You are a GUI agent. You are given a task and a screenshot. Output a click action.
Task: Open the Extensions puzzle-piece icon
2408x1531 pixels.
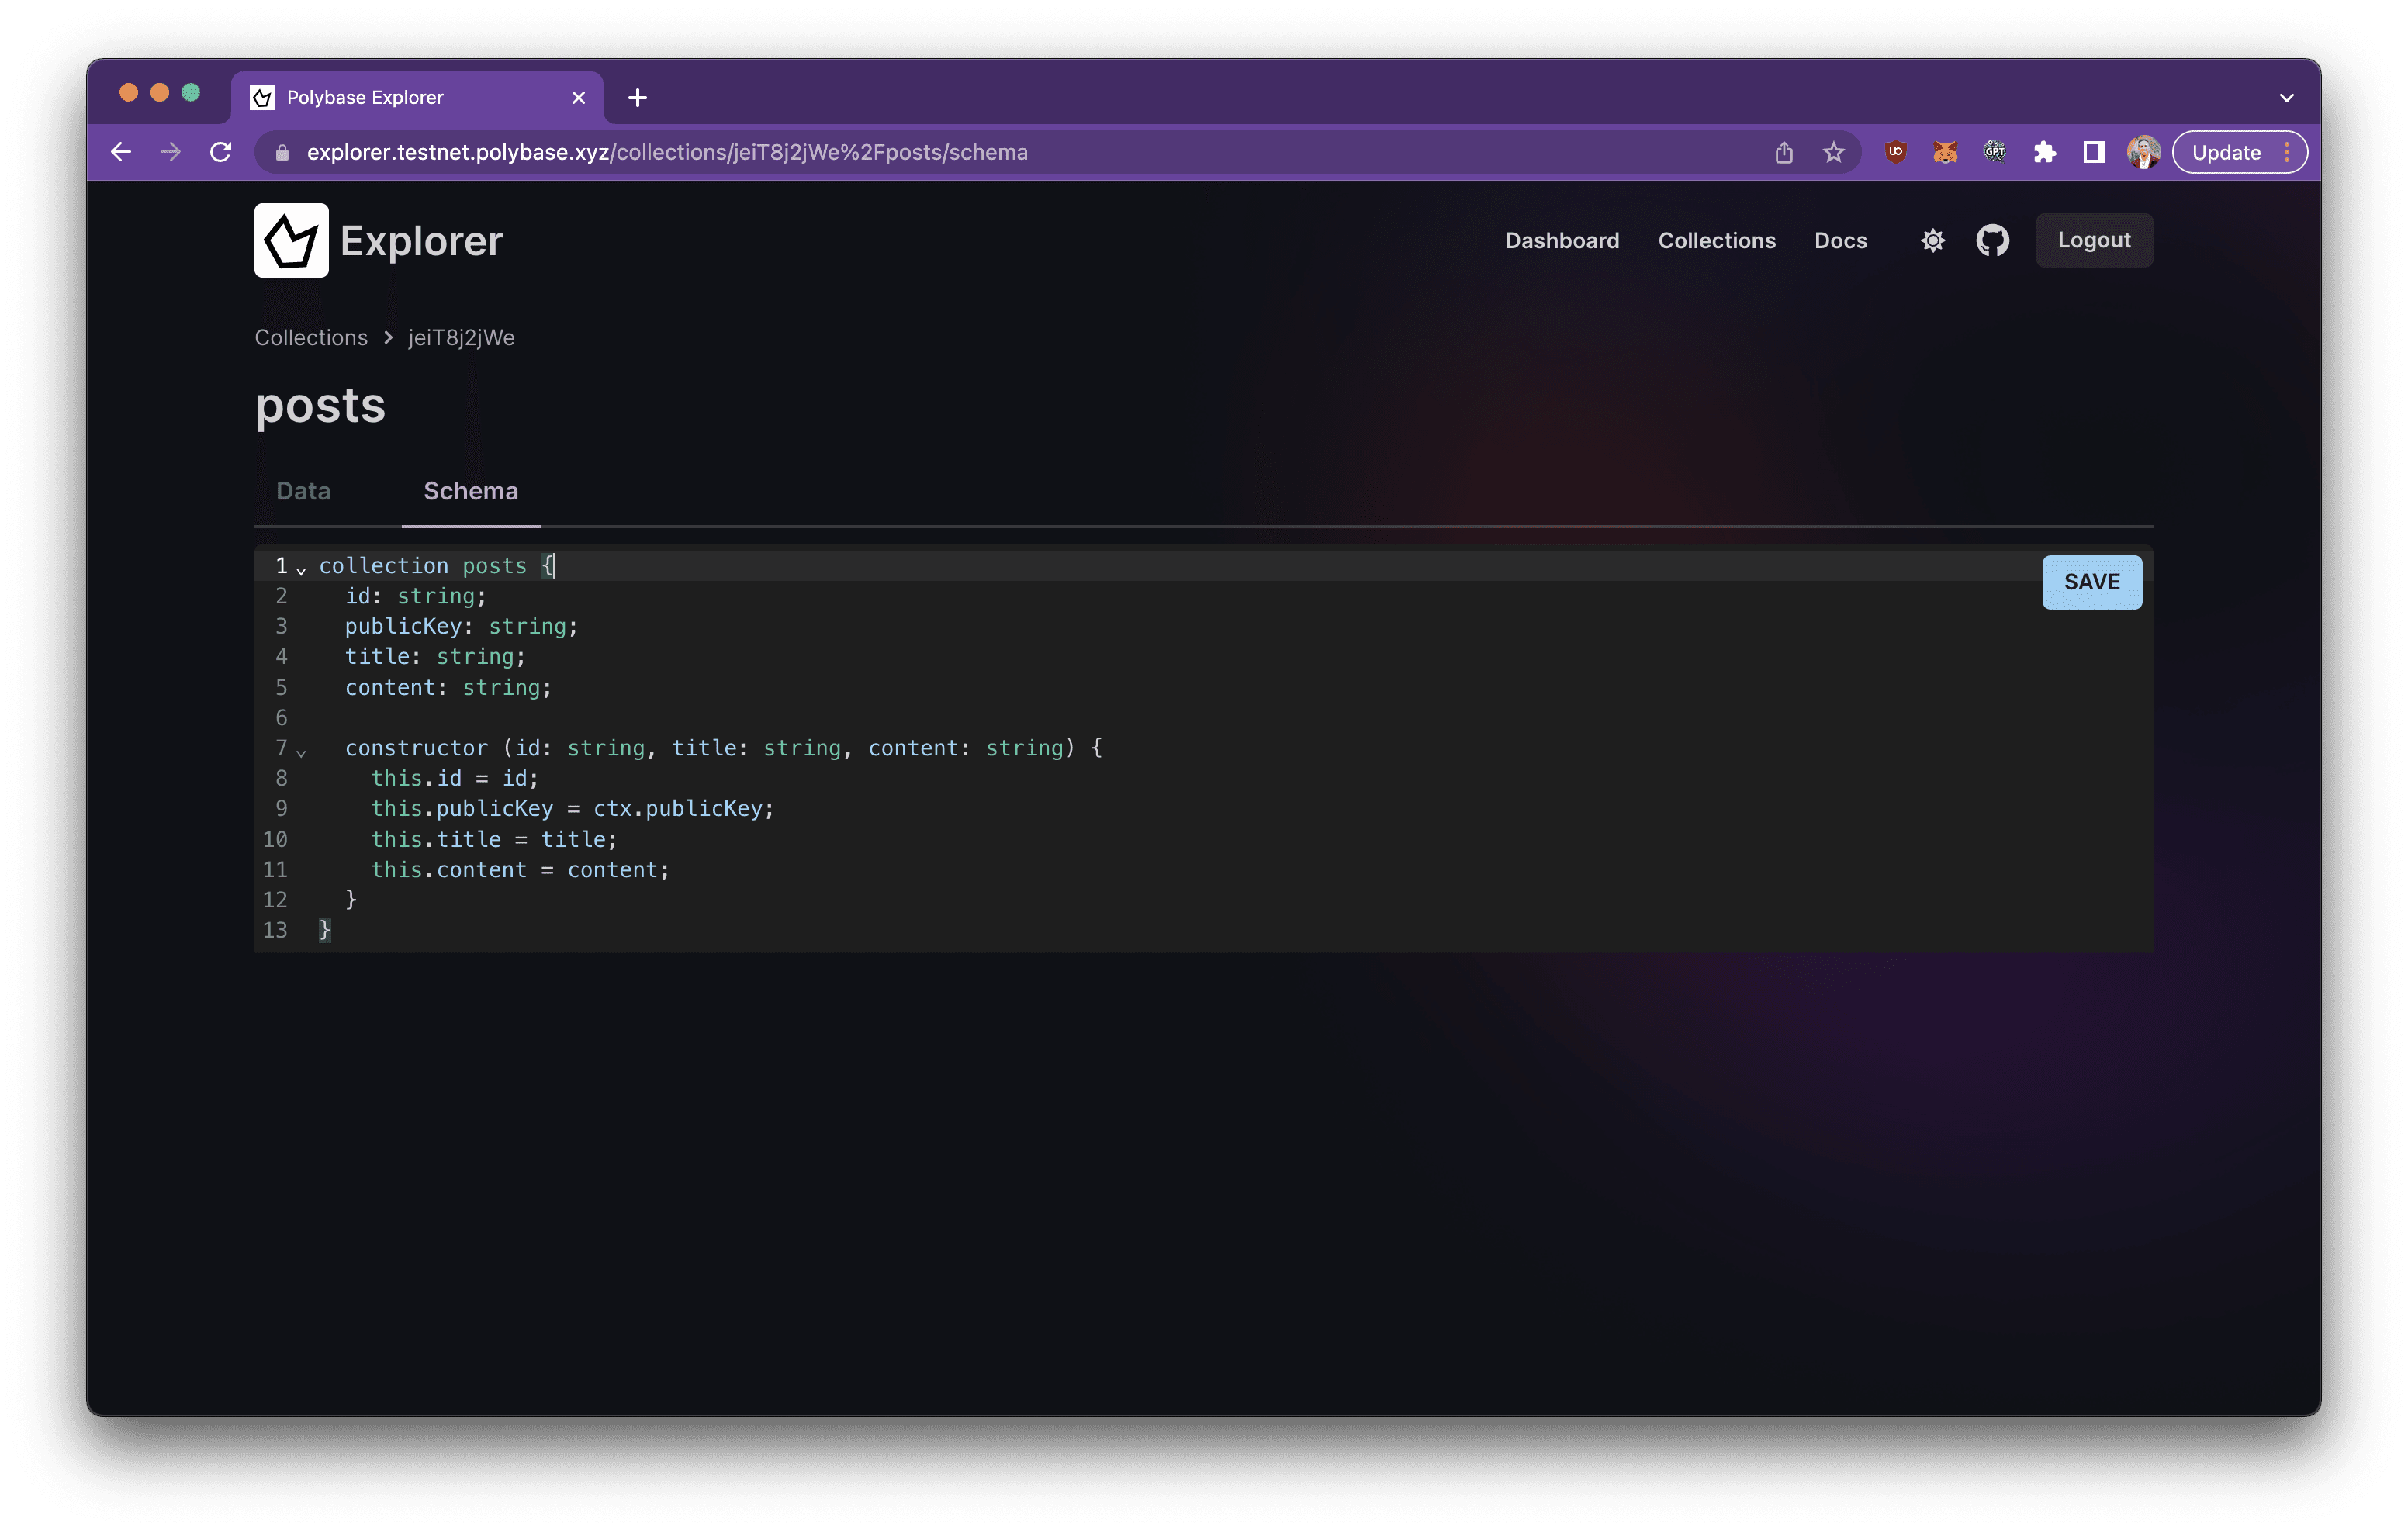(2044, 152)
